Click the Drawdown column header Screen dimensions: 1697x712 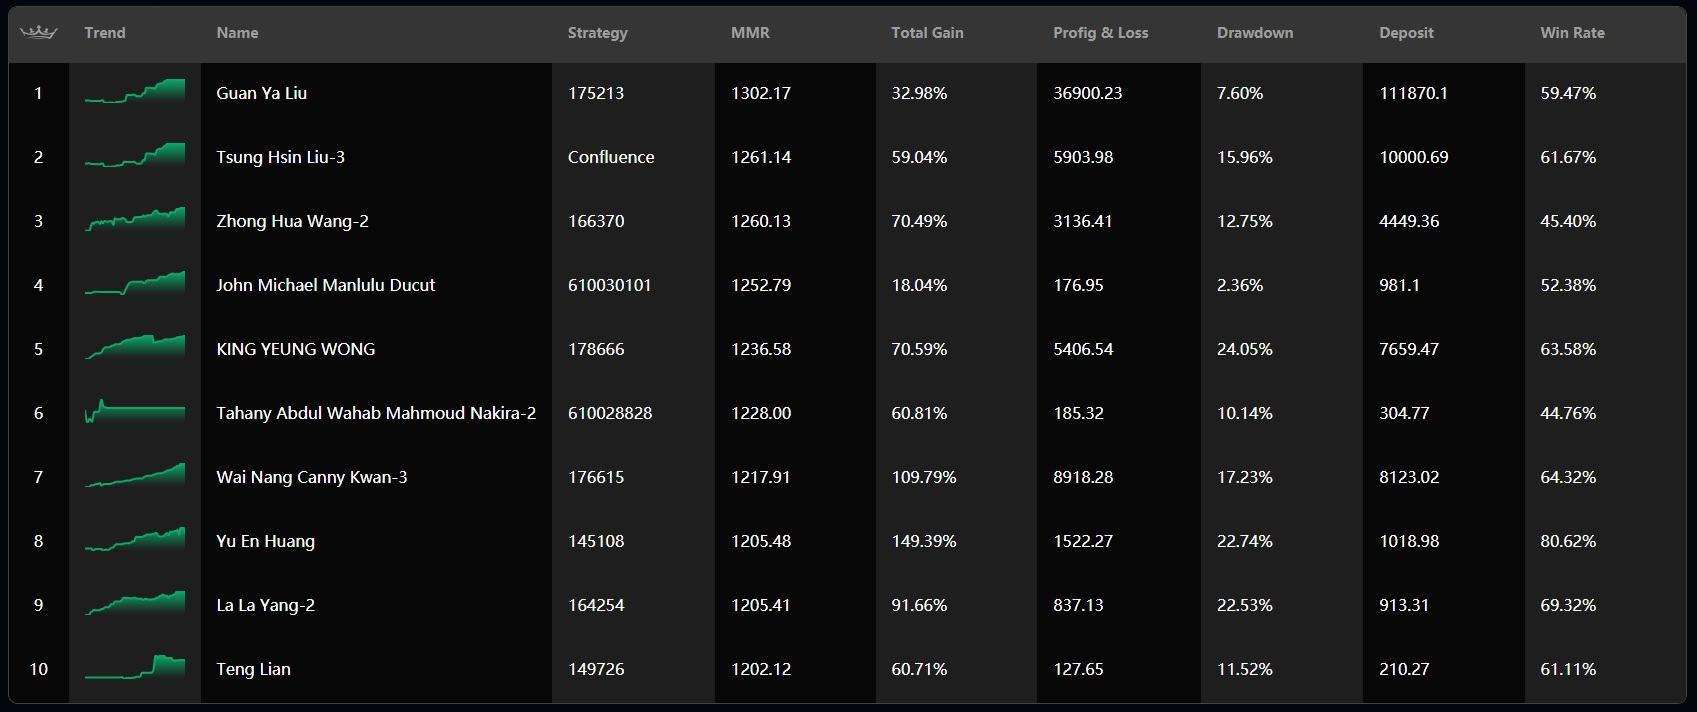click(x=1255, y=33)
